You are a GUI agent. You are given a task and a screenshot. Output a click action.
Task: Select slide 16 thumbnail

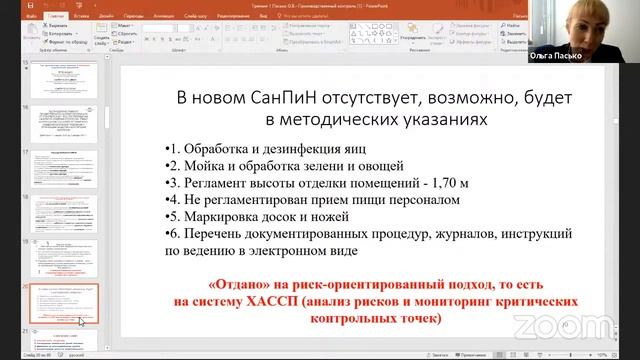[64, 124]
